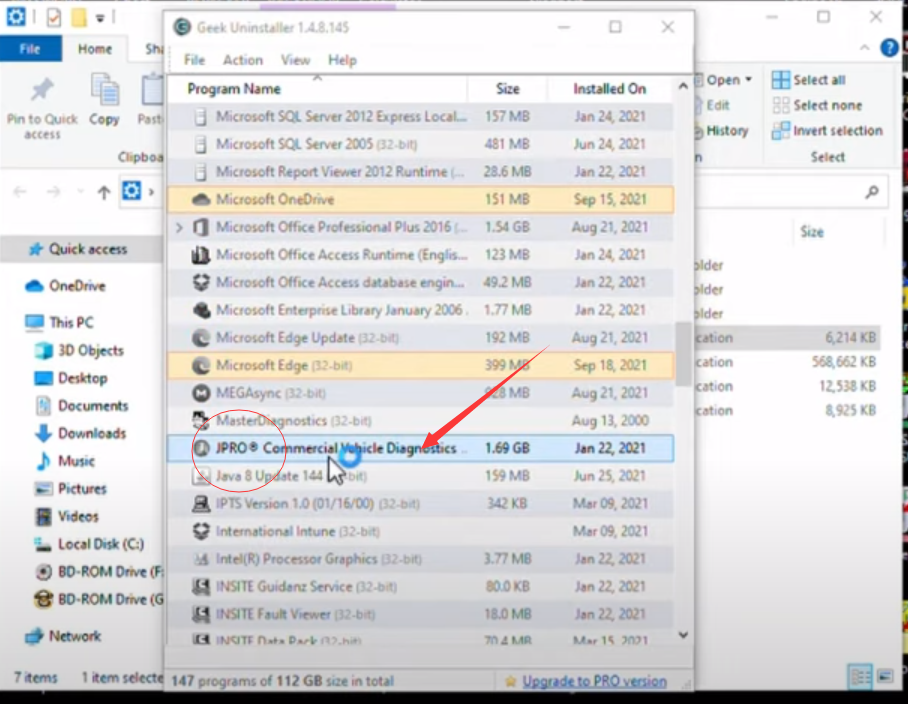
Task: Click Pin to Quick access in Explorer ribbon
Action: (x=42, y=109)
